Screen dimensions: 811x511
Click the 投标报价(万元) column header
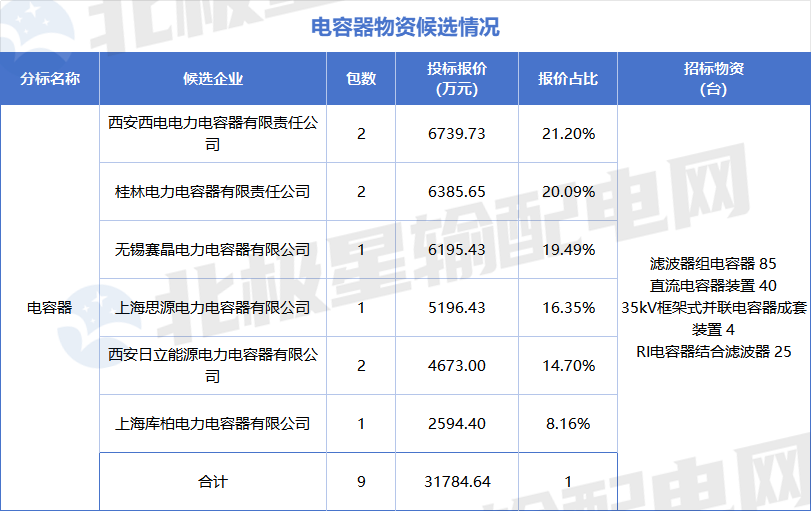coord(457,79)
